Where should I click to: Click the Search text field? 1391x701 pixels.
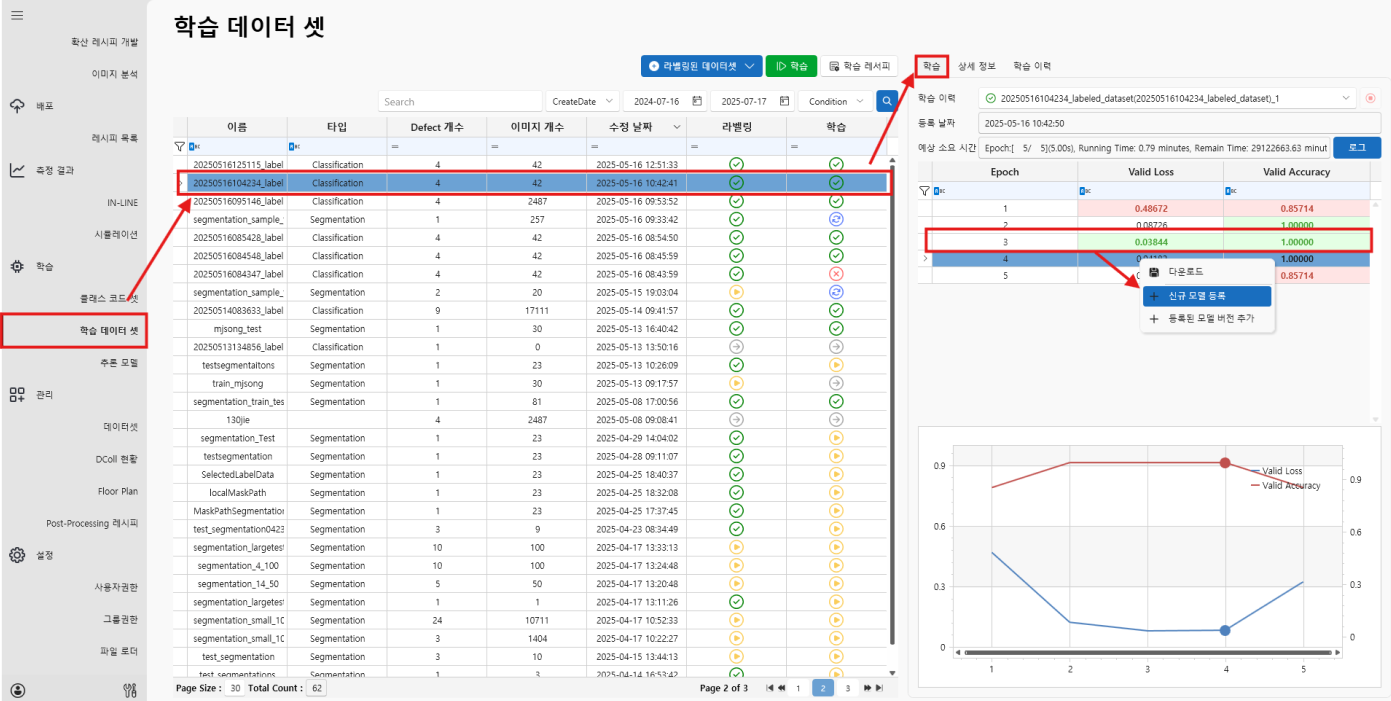coord(459,101)
